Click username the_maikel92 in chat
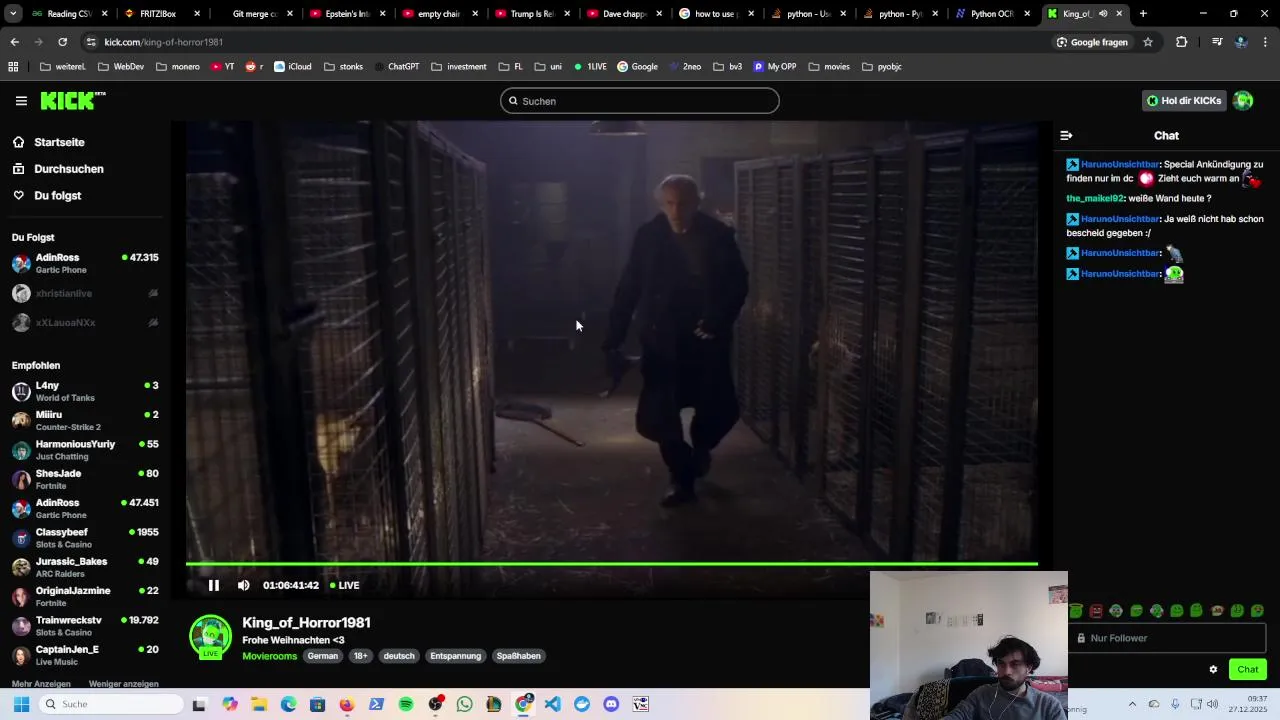1280x720 pixels. point(1095,198)
